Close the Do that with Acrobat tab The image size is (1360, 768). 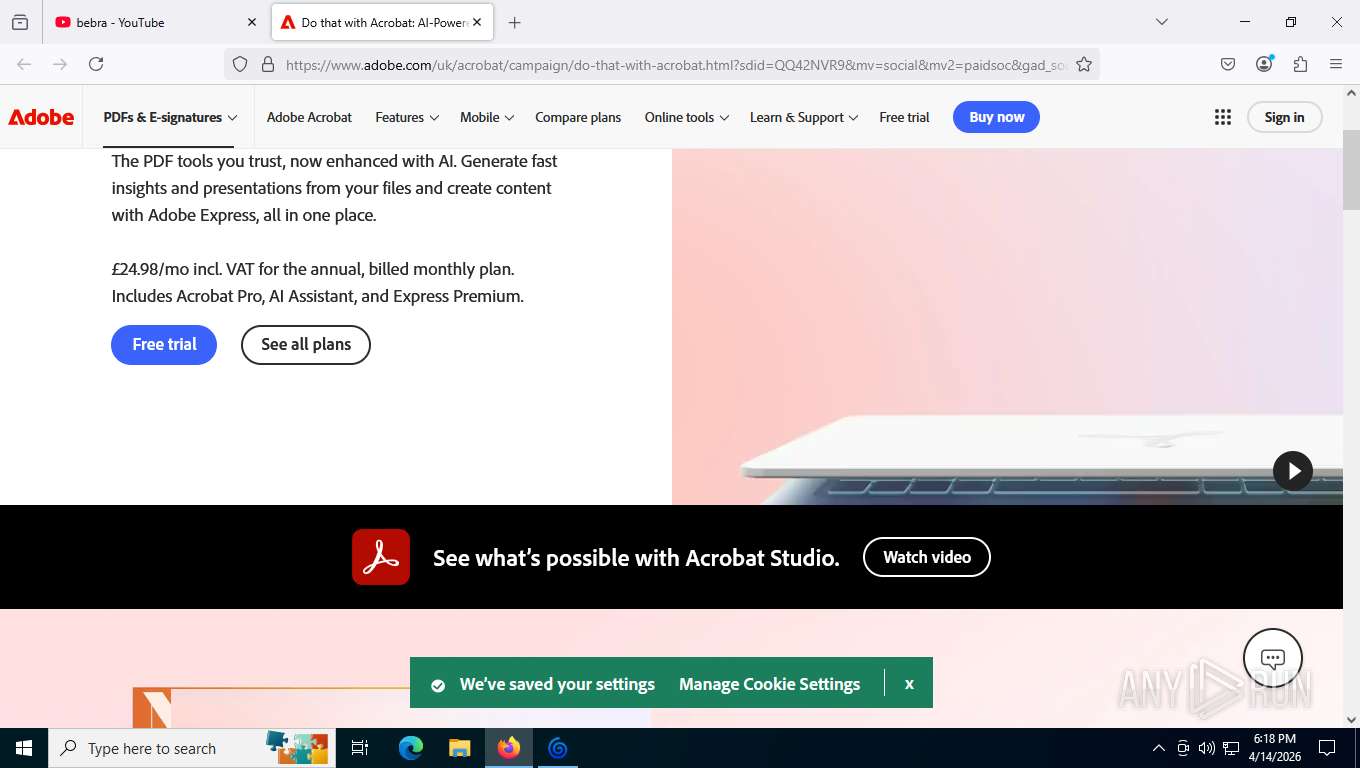tap(477, 22)
